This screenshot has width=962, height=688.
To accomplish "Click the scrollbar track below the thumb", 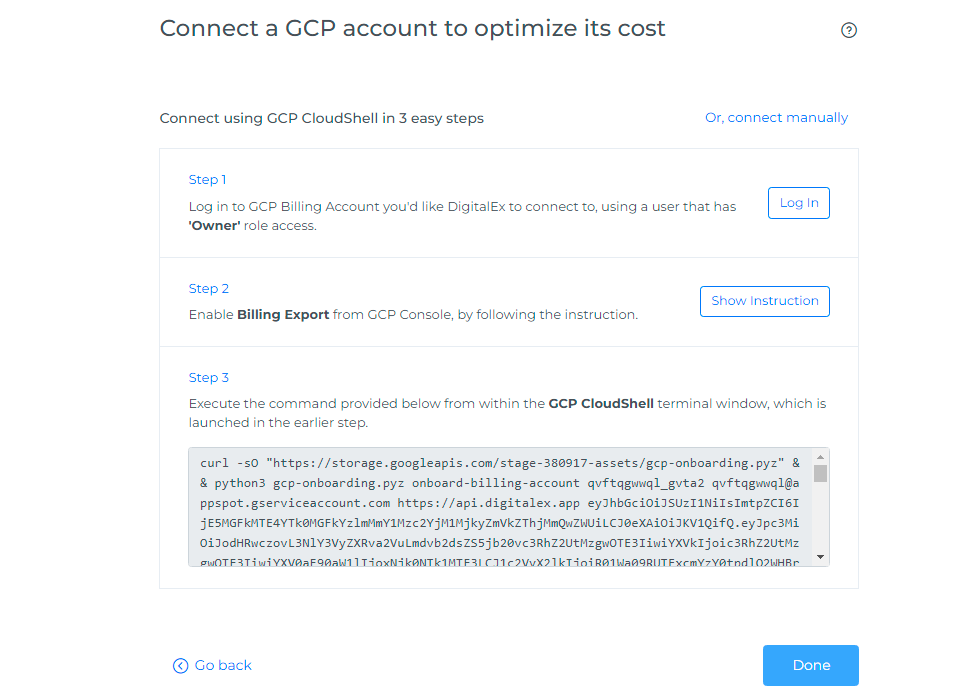I will [820, 518].
